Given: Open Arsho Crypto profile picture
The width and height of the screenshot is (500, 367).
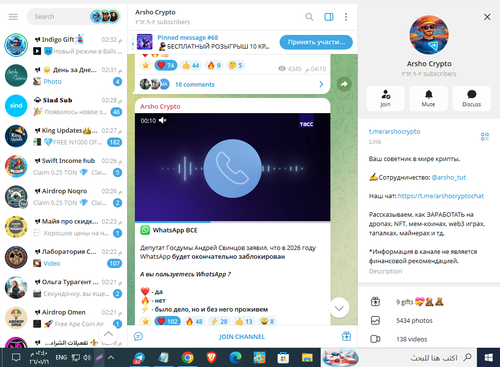Looking at the screenshot, I should click(x=429, y=35).
